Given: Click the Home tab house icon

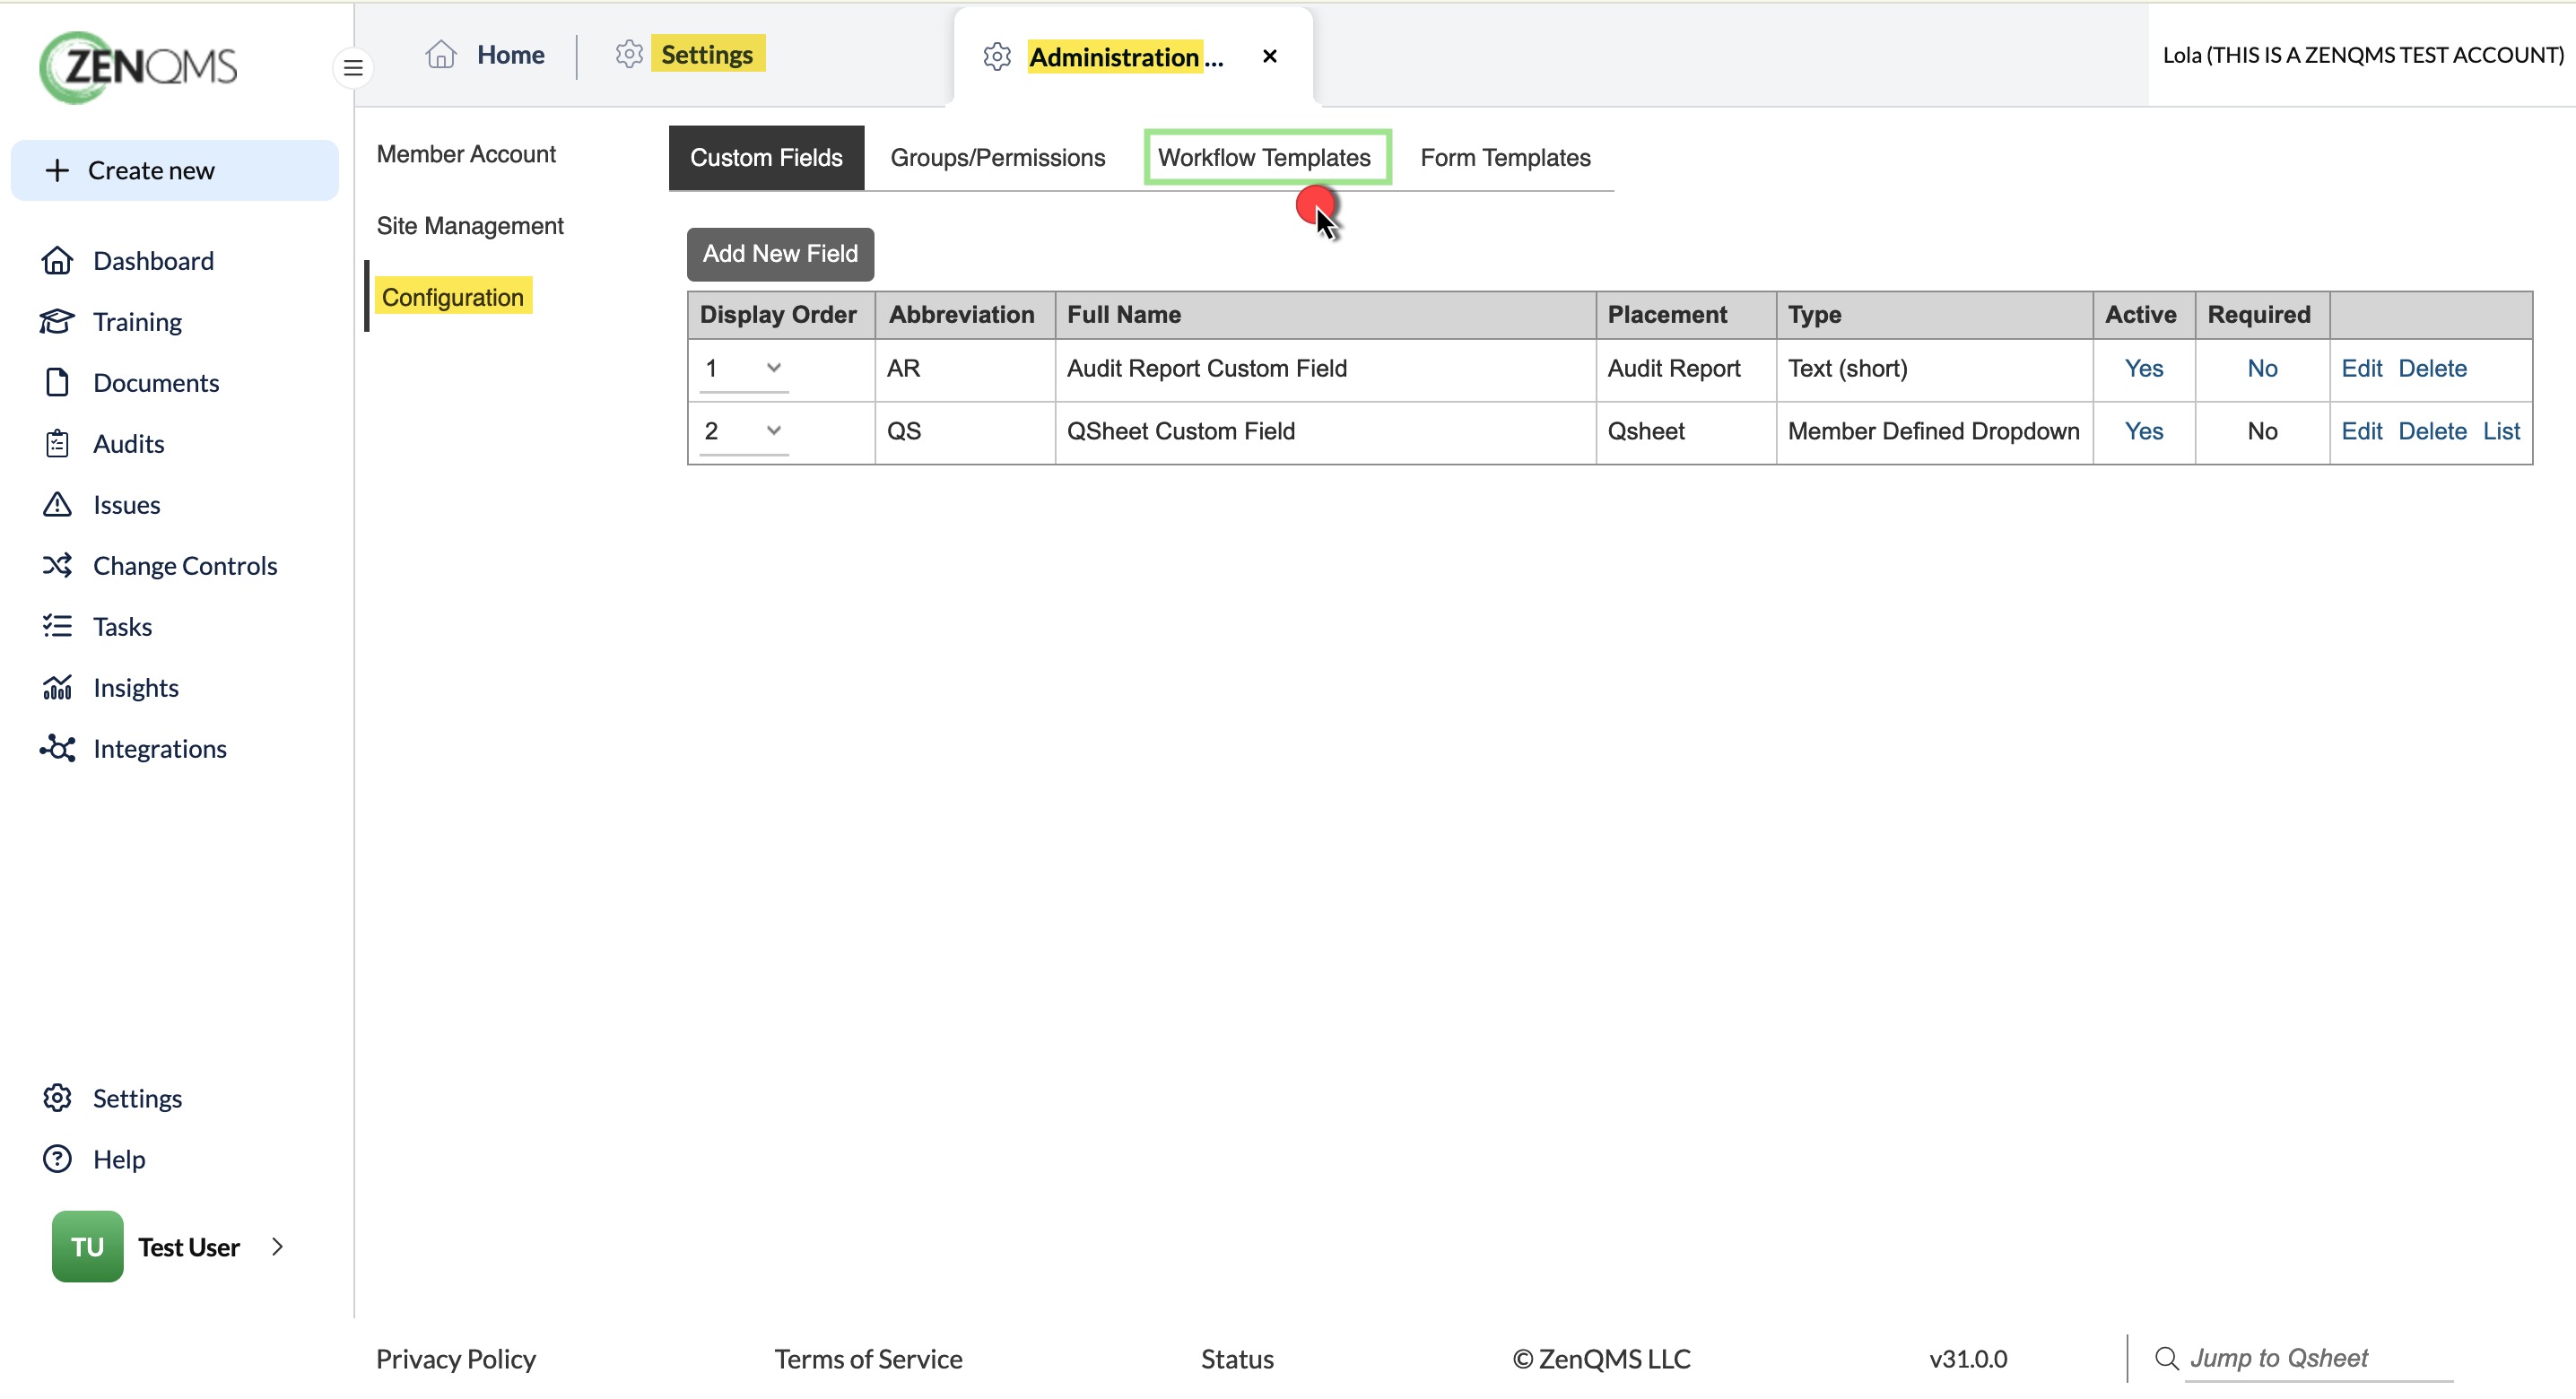Looking at the screenshot, I should (441, 54).
